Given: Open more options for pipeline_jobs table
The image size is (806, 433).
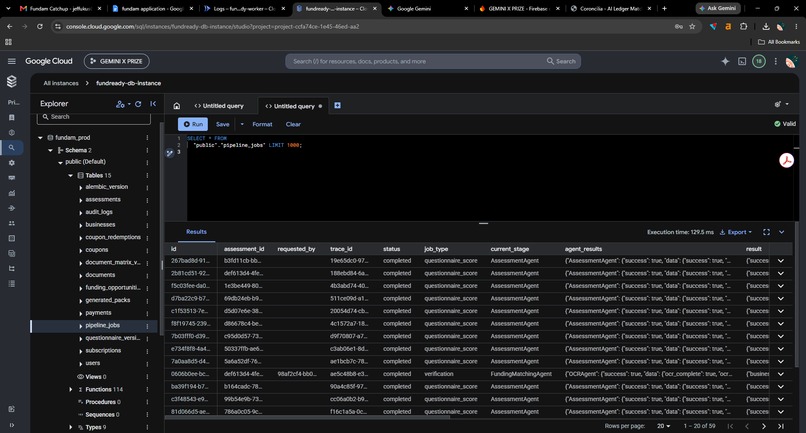Looking at the screenshot, I should click(147, 326).
